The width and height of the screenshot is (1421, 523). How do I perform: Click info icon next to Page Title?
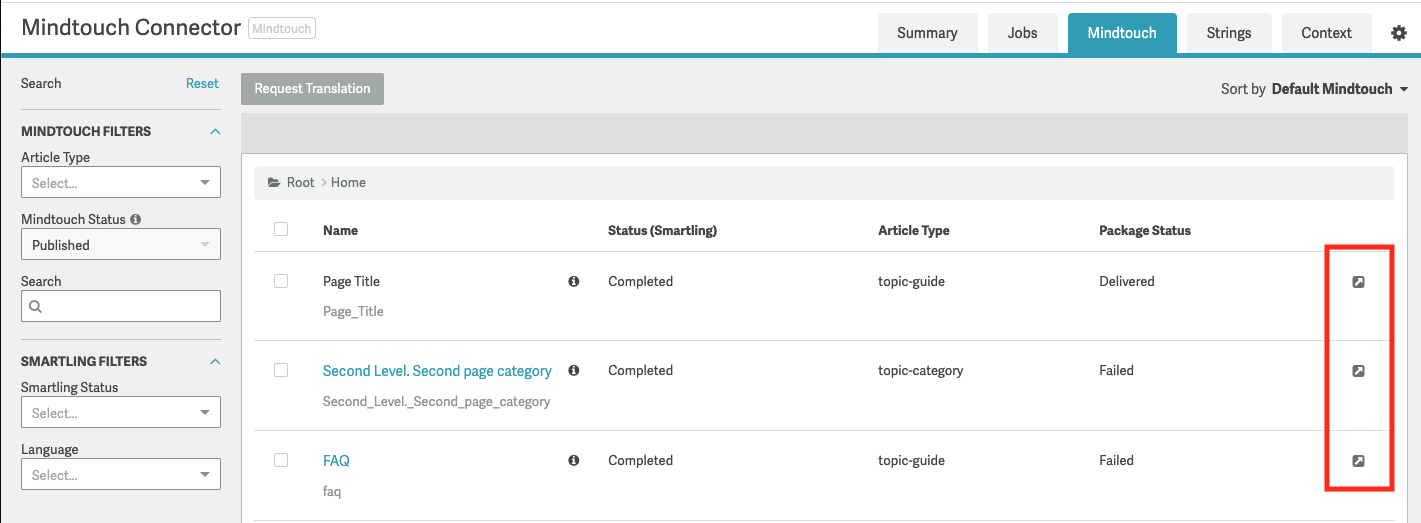coord(574,282)
